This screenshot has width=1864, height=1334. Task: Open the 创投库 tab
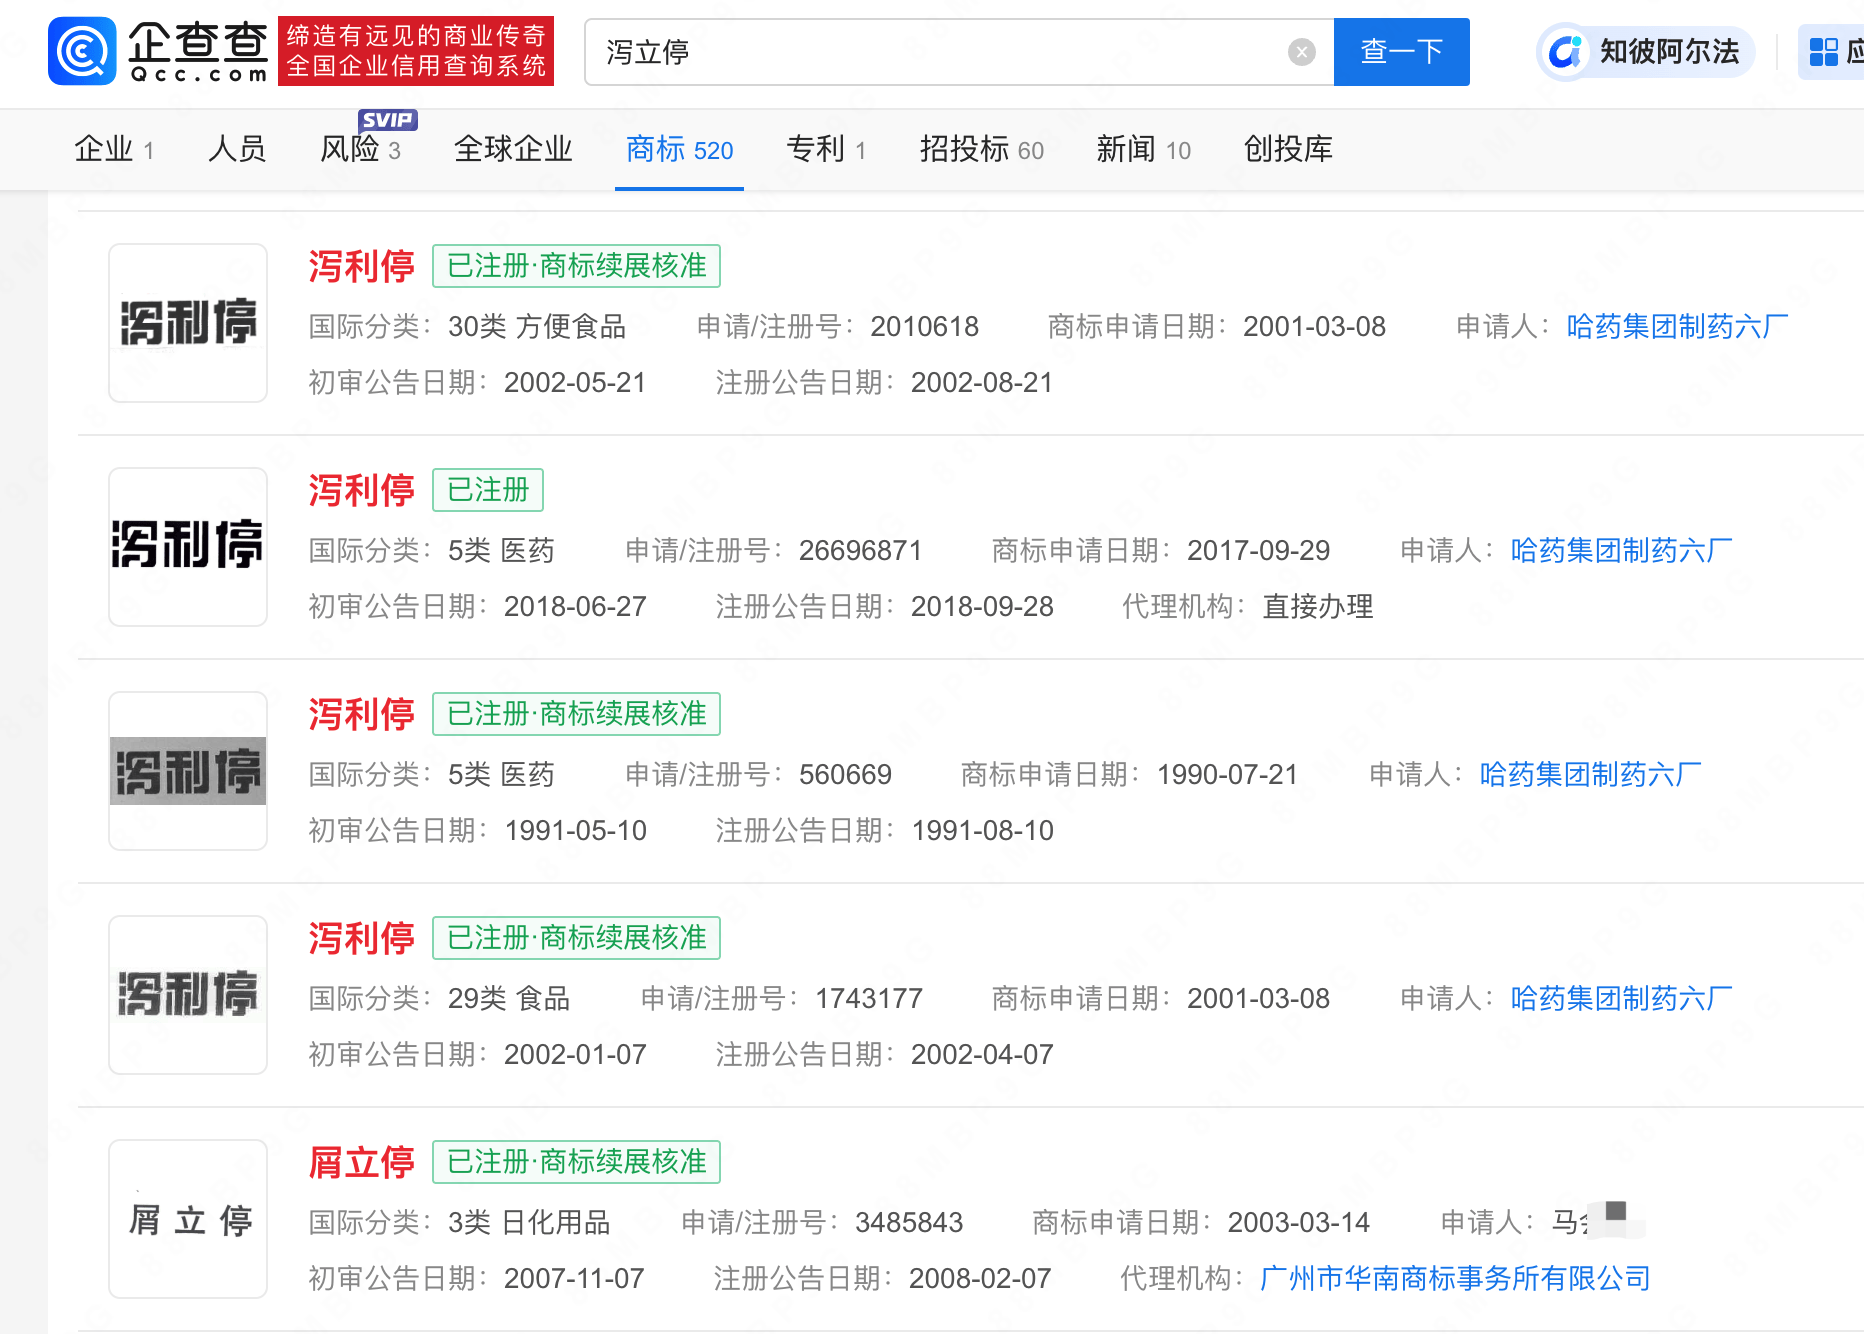(1288, 150)
